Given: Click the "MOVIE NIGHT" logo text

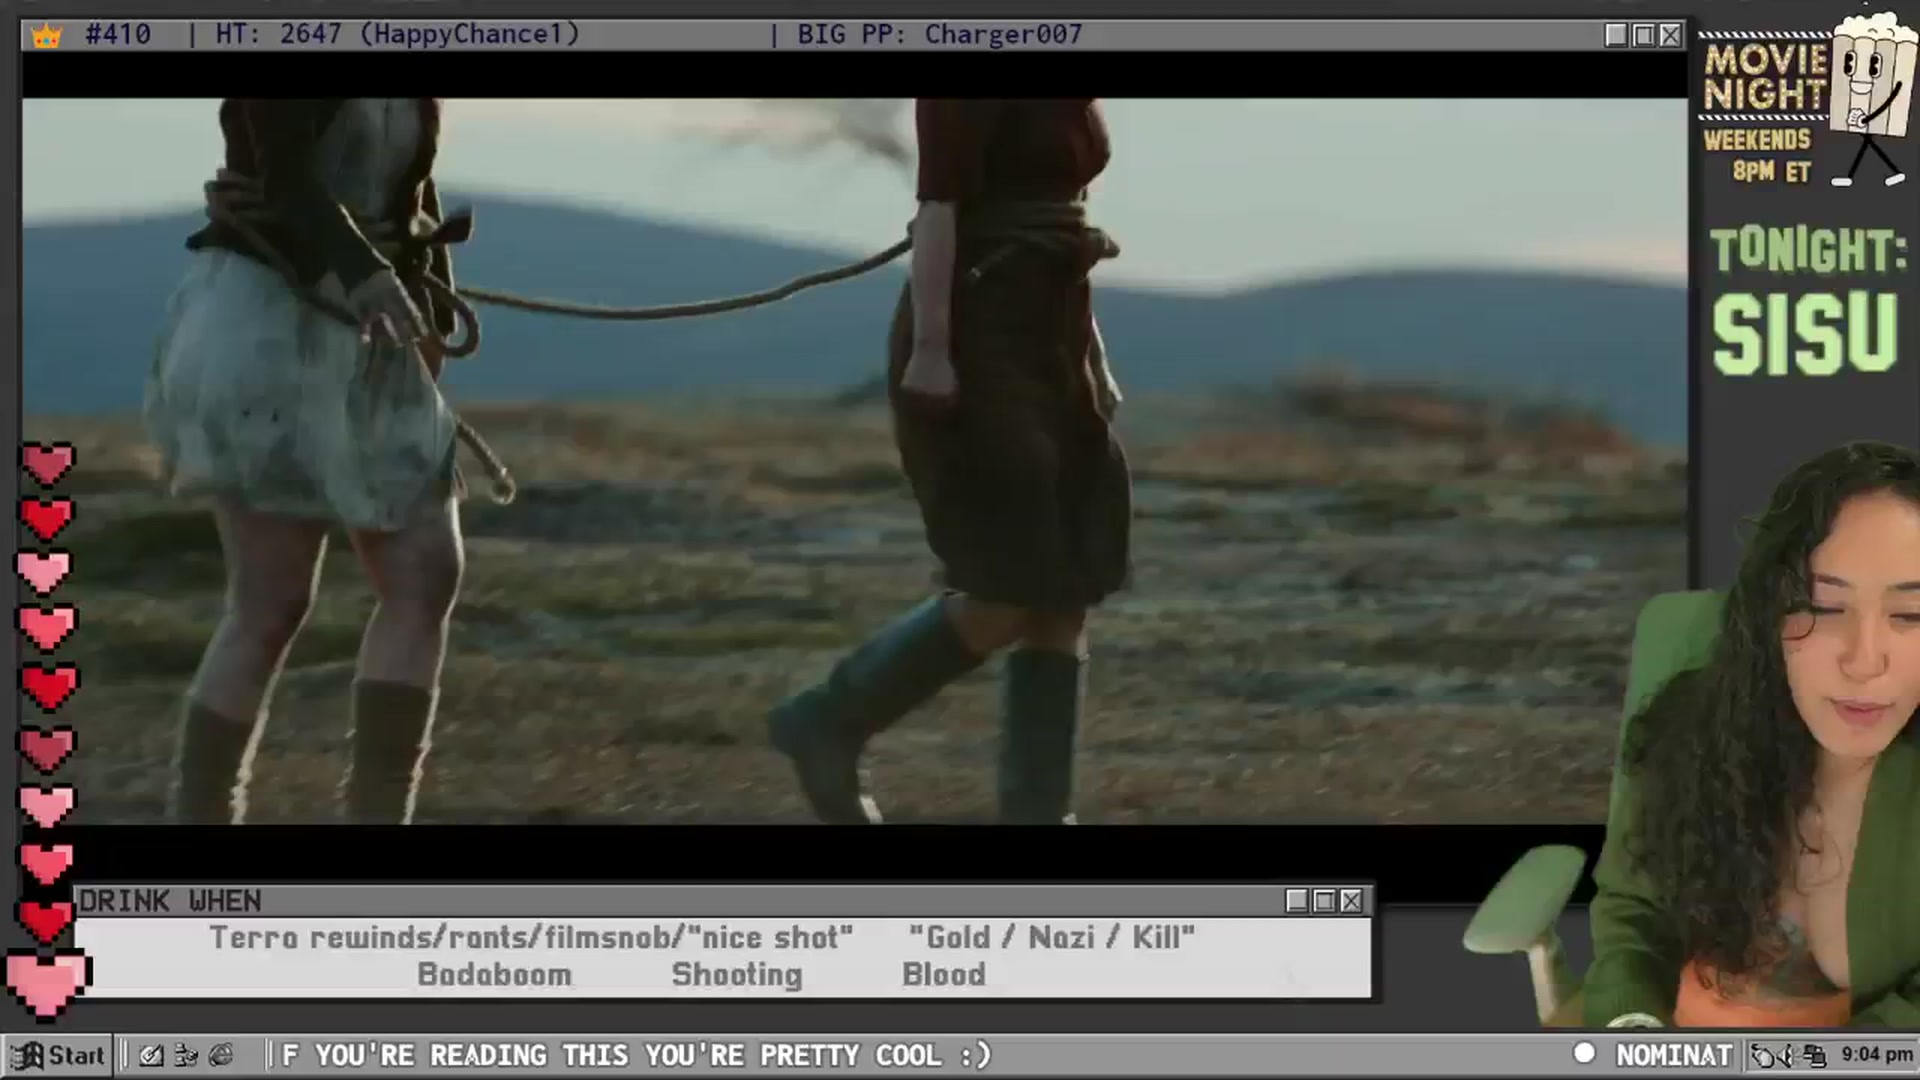Looking at the screenshot, I should tap(1766, 77).
